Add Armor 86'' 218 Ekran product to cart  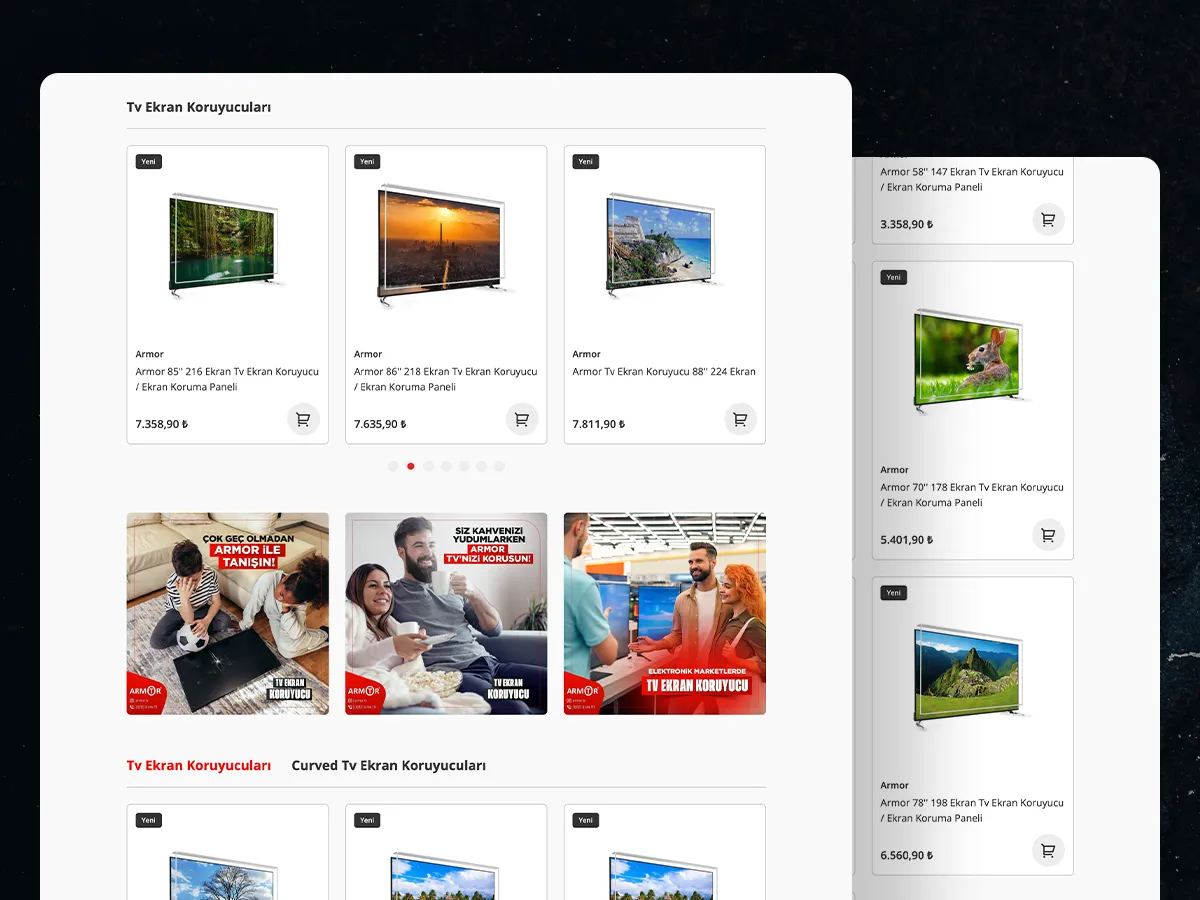tap(522, 419)
